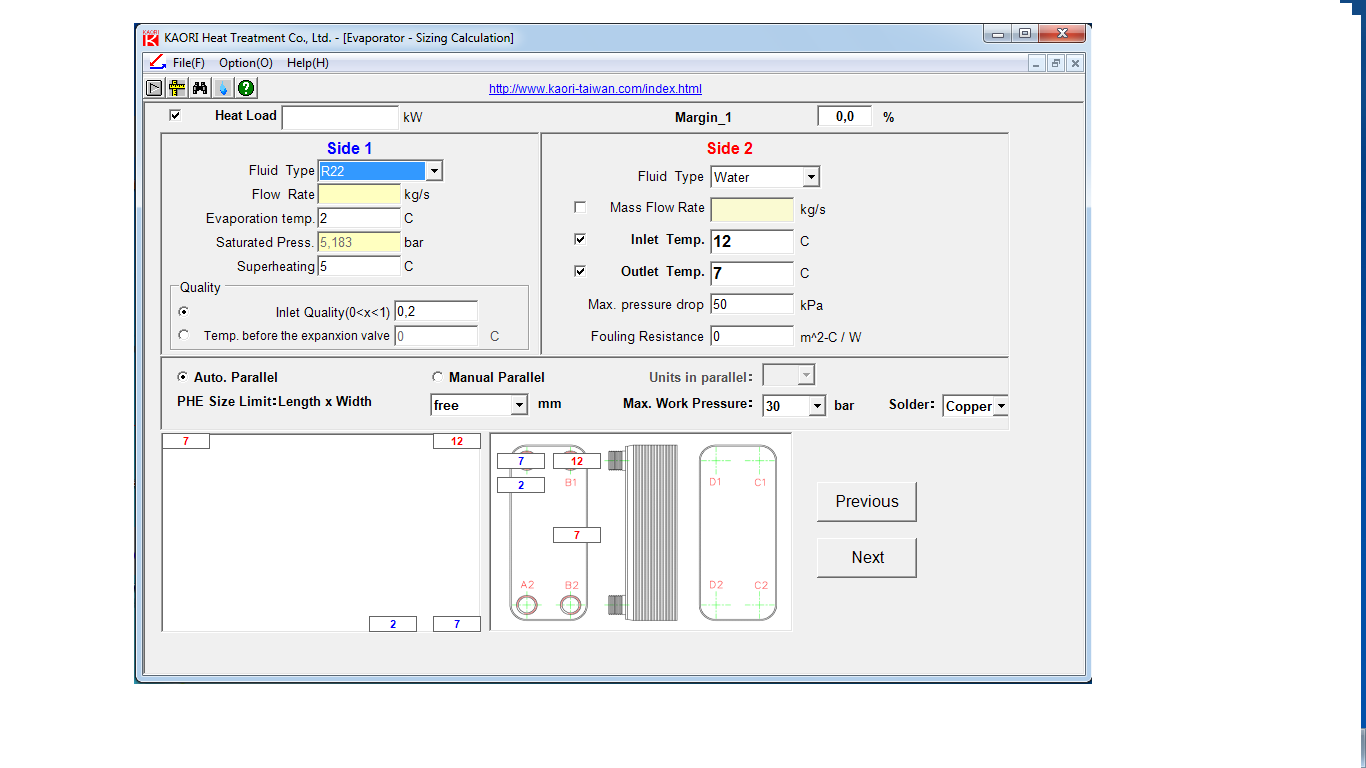Click the blue water drop toolbar icon
This screenshot has height=768, width=1366.
coord(224,88)
